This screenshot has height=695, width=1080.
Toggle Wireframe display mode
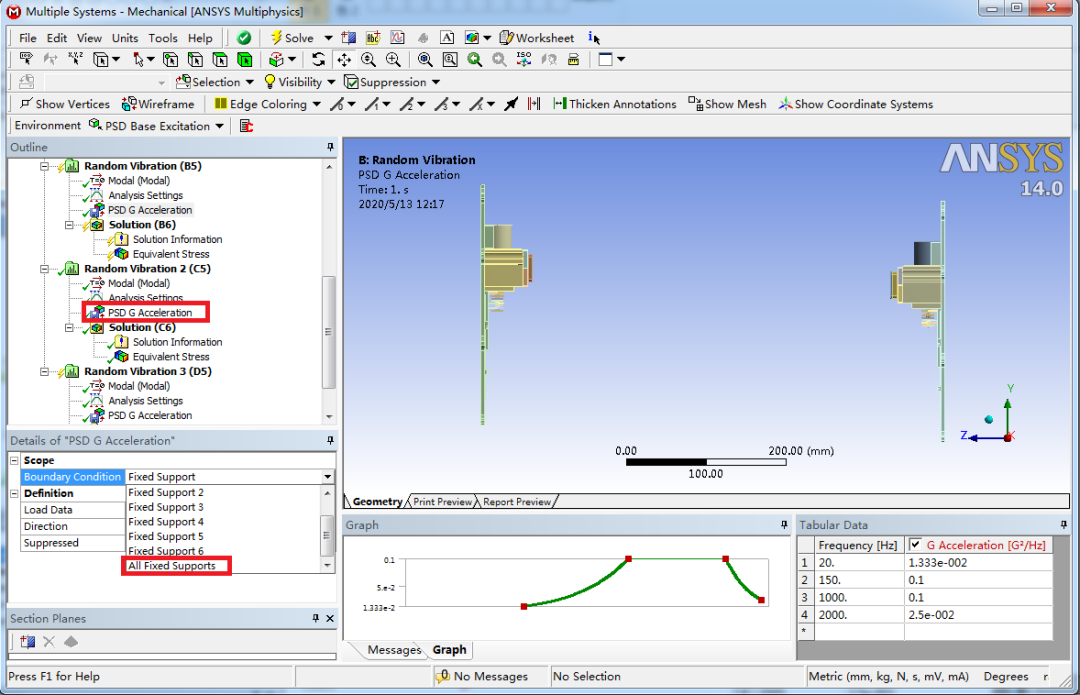pyautogui.click(x=158, y=104)
